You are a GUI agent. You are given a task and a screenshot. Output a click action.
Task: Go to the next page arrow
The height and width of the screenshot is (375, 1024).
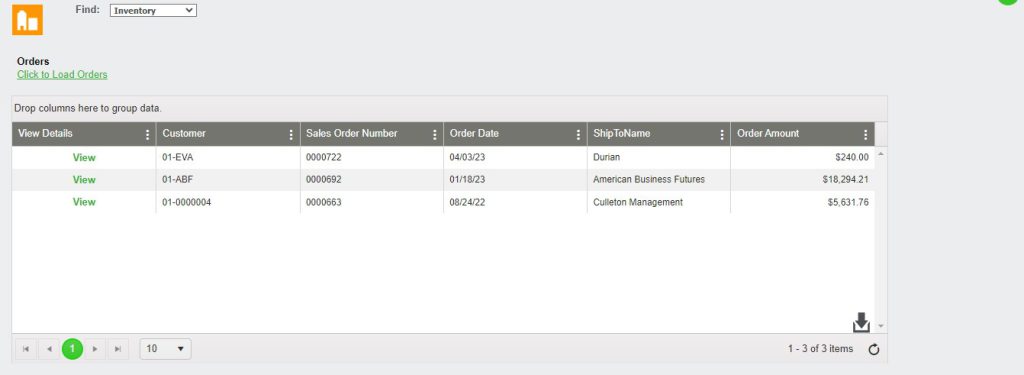[x=95, y=349]
